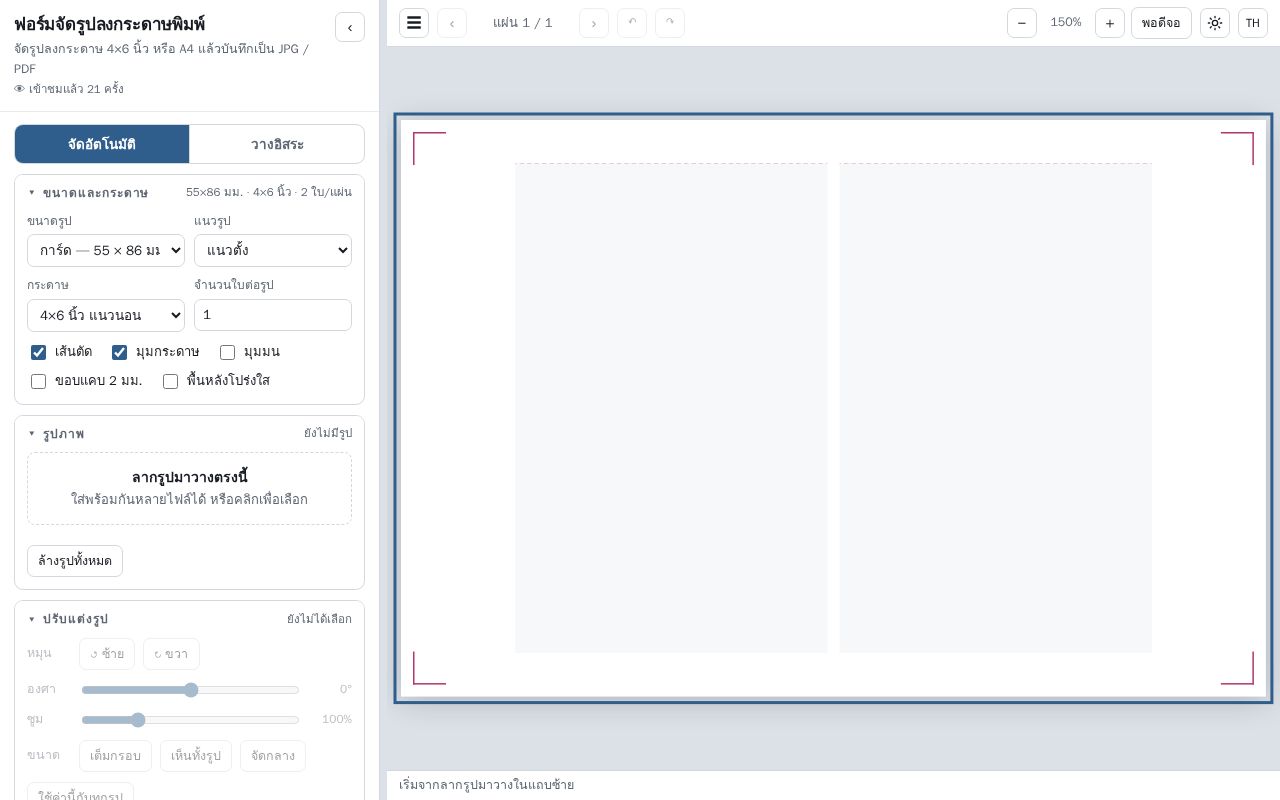Switch language with the TH button
This screenshot has width=1280, height=800.
tap(1253, 23)
